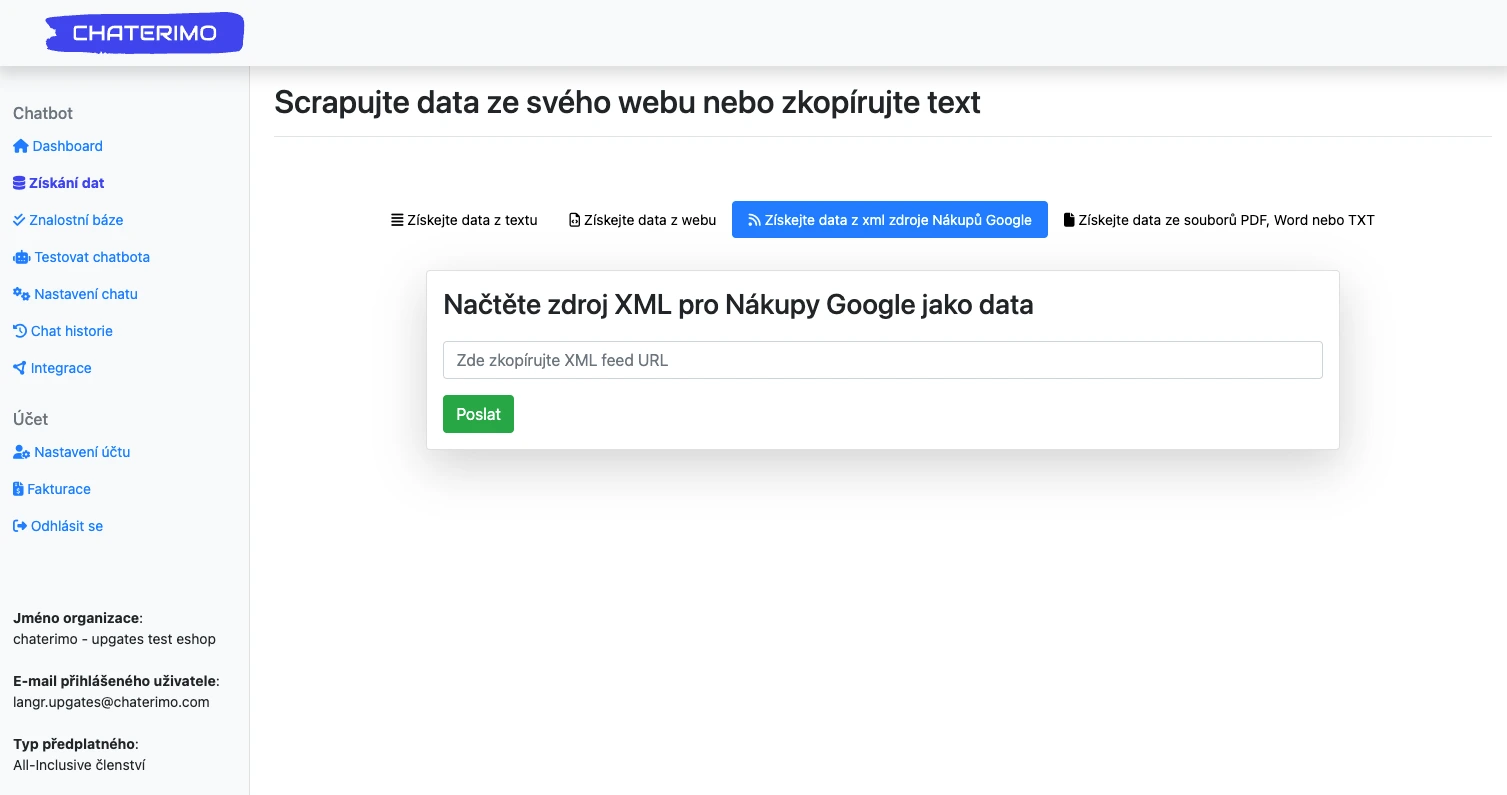Select the xml zdroje Nákupů Google tab
Viewport: 1507px width, 795px height.
point(889,220)
